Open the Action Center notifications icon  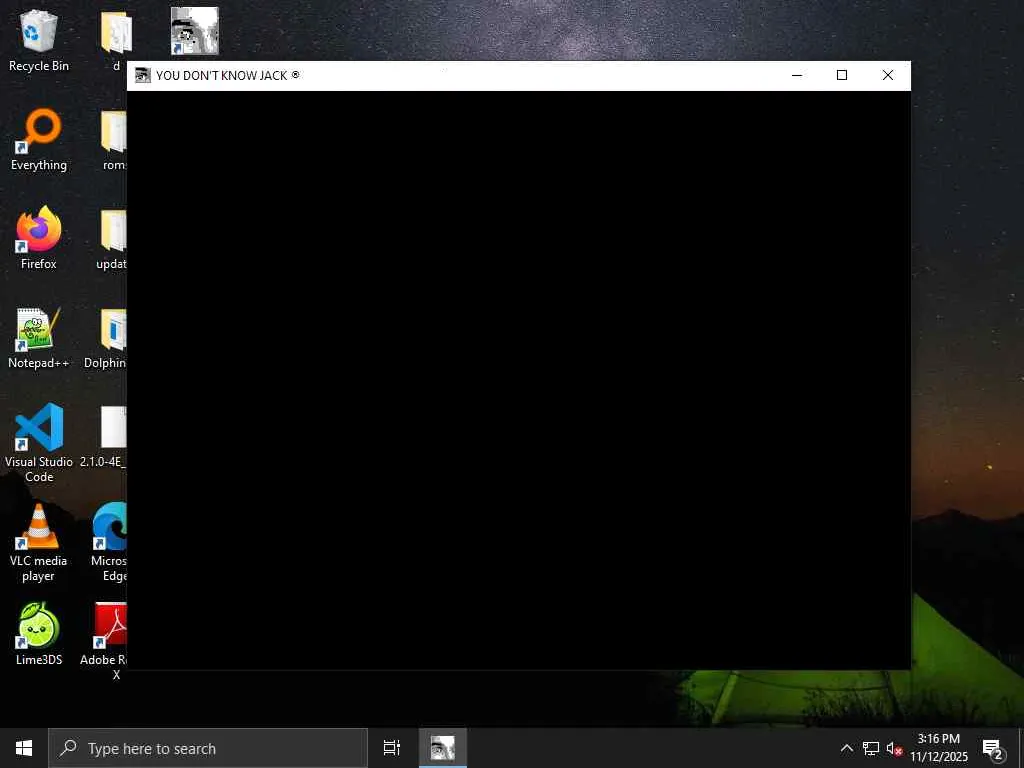[993, 748]
